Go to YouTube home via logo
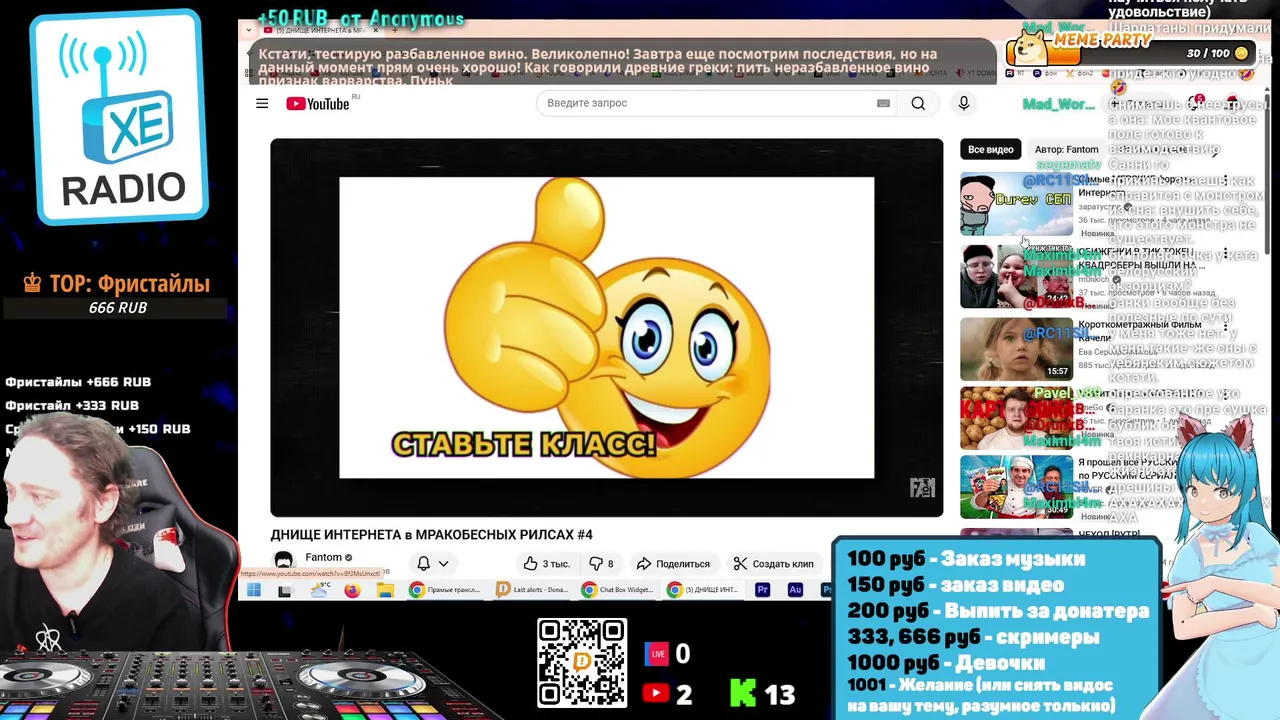The height and width of the screenshot is (720, 1280). click(x=317, y=104)
